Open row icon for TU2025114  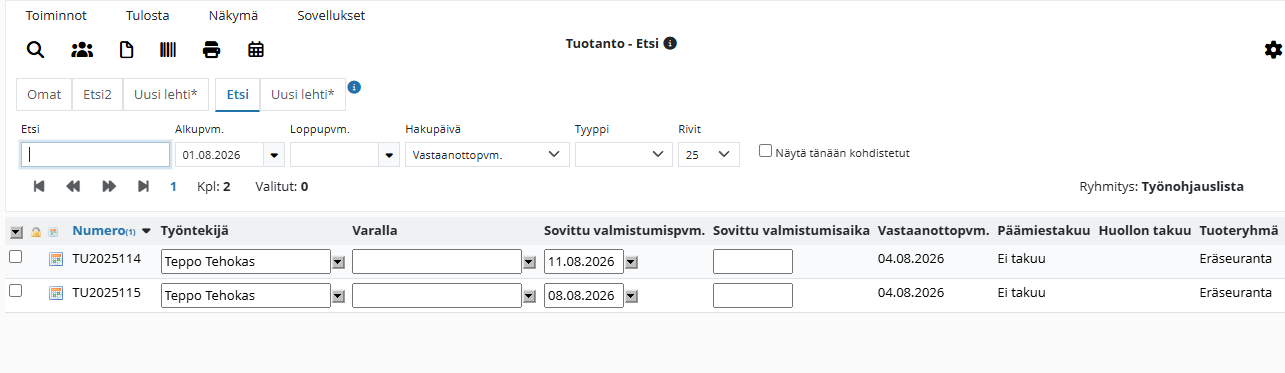(x=56, y=260)
